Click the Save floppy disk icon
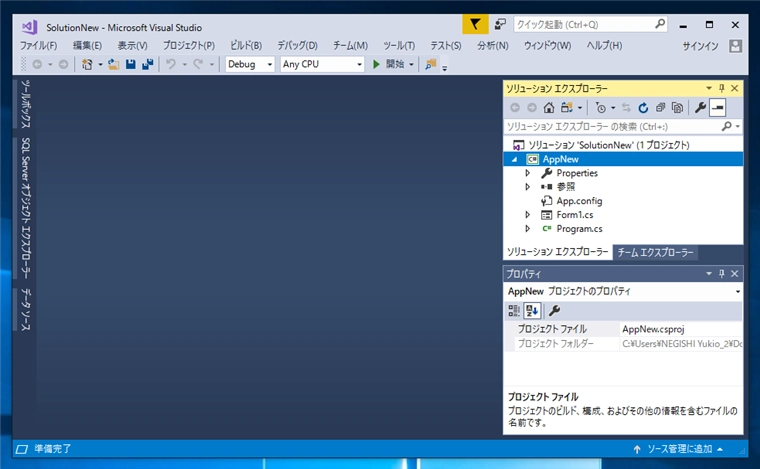 130,64
